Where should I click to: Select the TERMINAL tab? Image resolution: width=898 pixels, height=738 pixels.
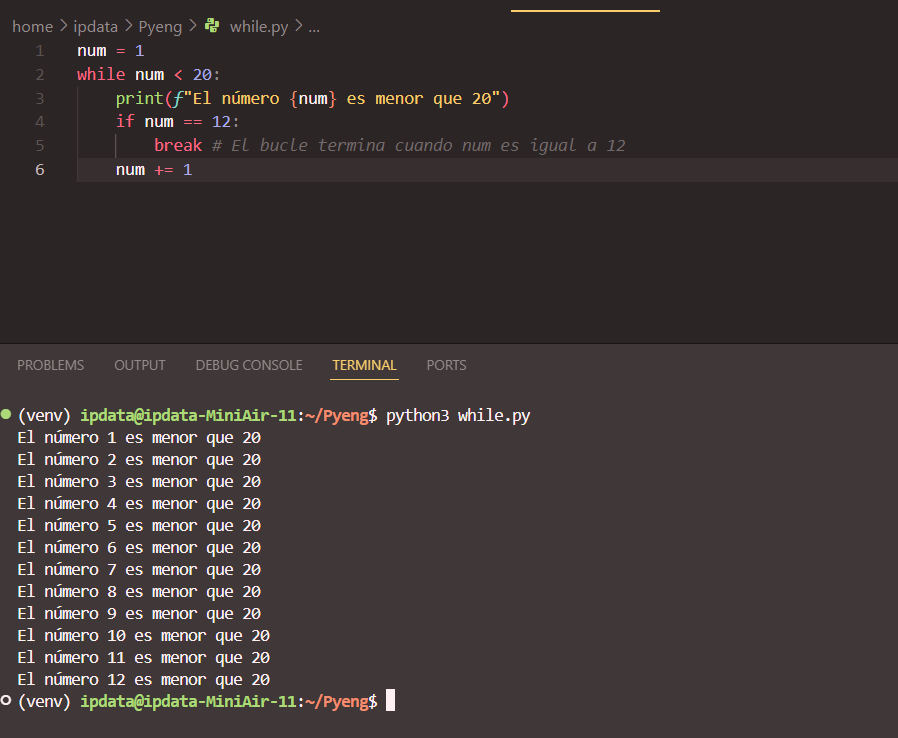tap(364, 365)
